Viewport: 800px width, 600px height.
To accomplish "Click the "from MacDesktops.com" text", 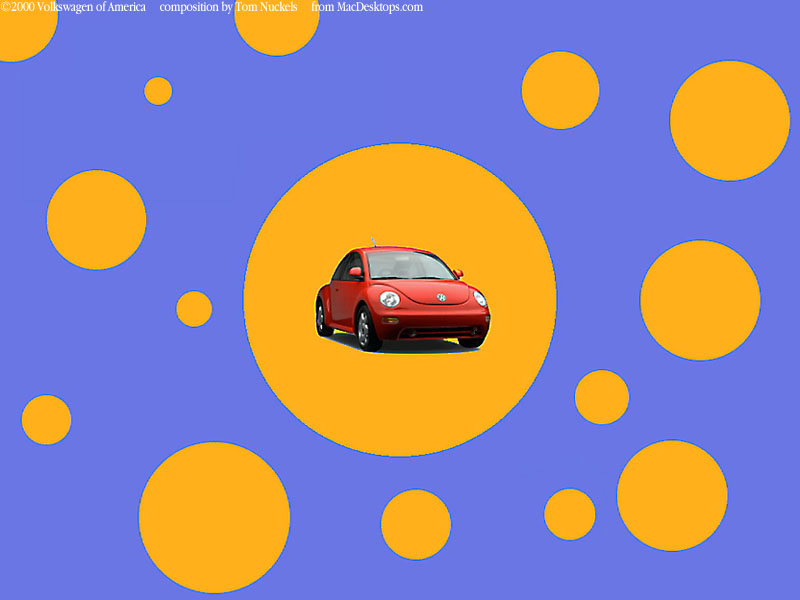I will point(367,7).
